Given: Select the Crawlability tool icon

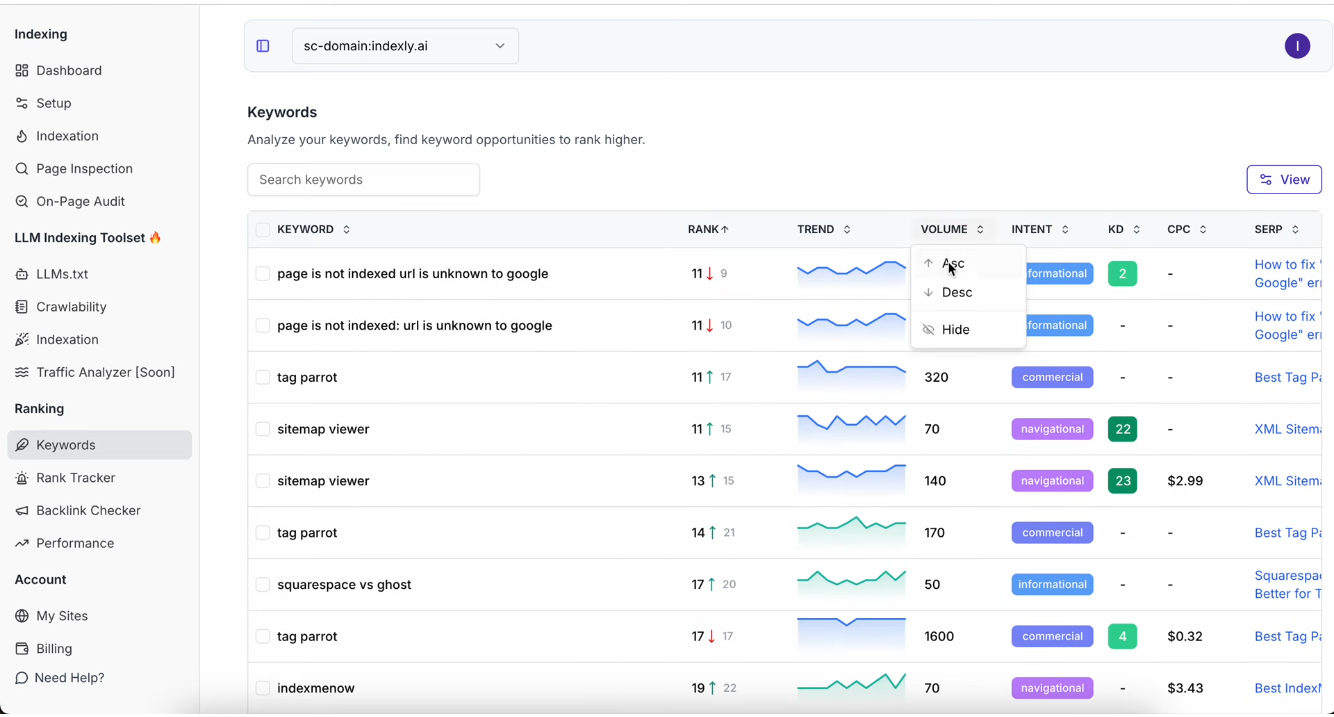Looking at the screenshot, I should [x=21, y=306].
